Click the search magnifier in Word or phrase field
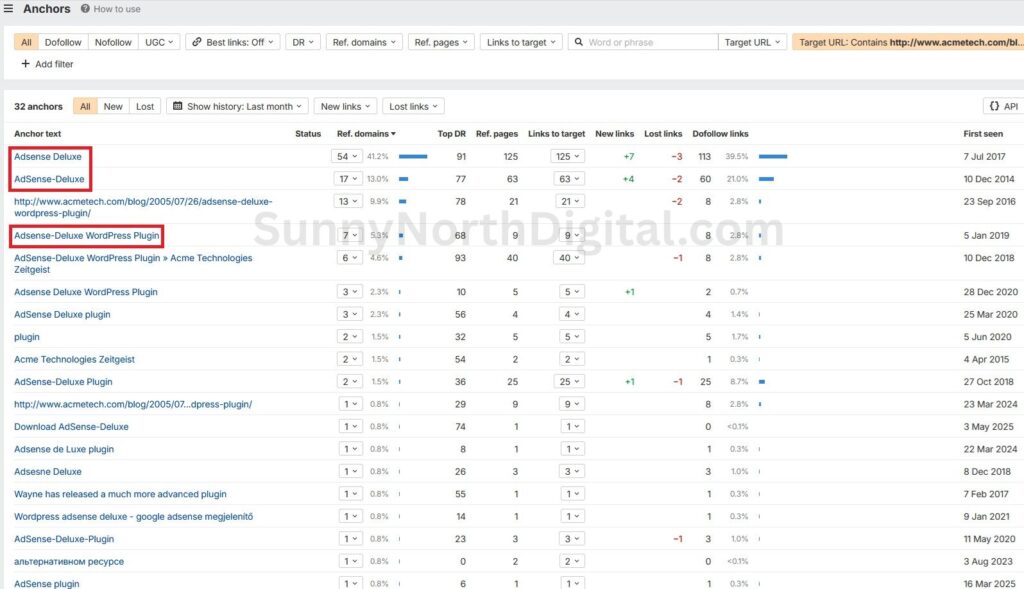1024x589 pixels. (580, 42)
